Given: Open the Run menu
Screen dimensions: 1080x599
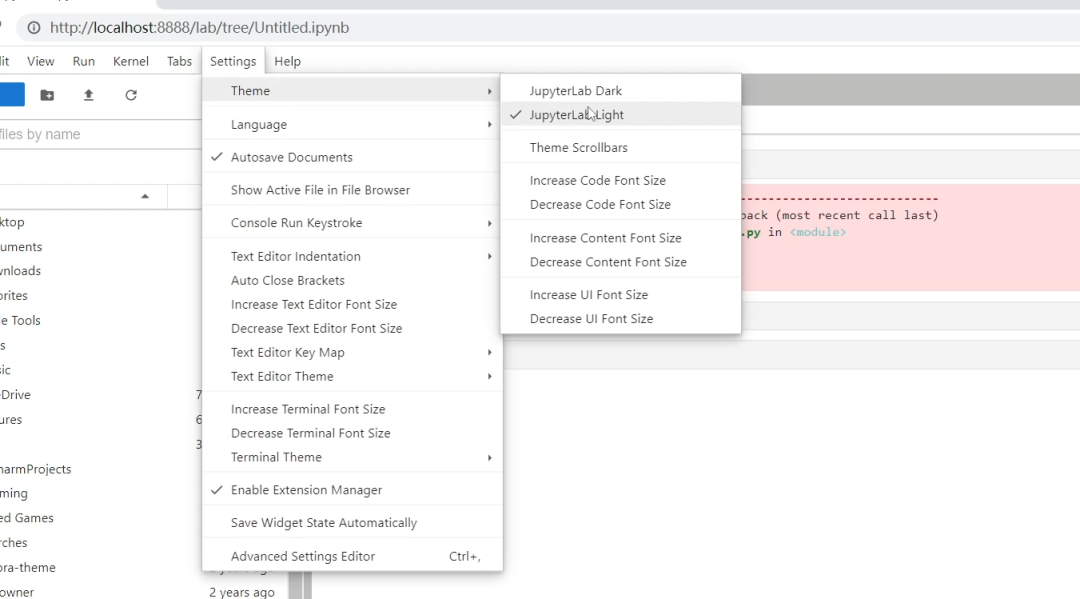Looking at the screenshot, I should click(84, 61).
